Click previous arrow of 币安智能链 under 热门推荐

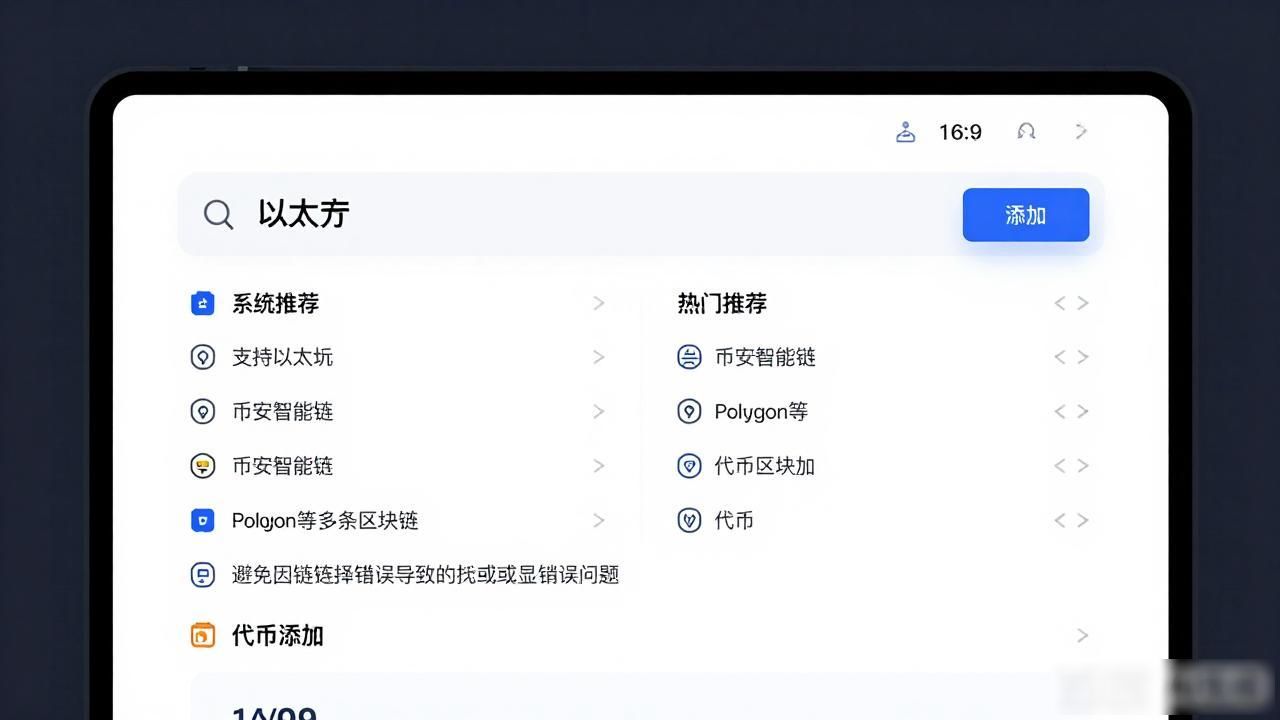coord(1060,357)
